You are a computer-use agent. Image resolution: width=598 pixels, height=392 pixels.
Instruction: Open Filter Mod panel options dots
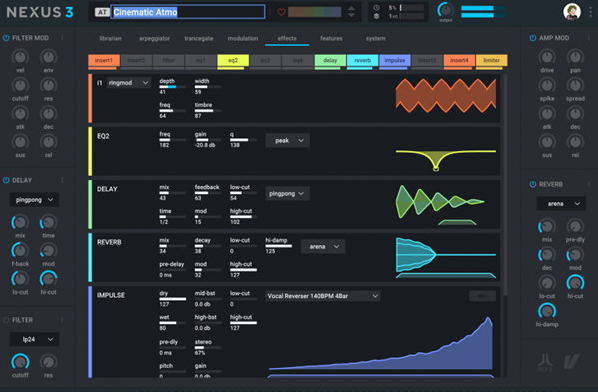[62, 38]
